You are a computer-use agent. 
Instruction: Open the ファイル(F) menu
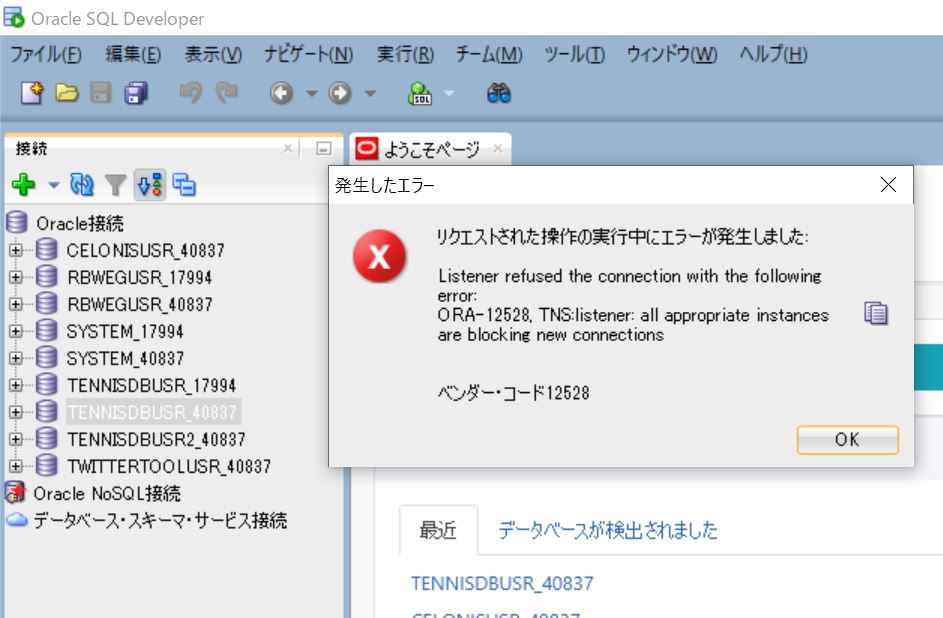[x=45, y=54]
